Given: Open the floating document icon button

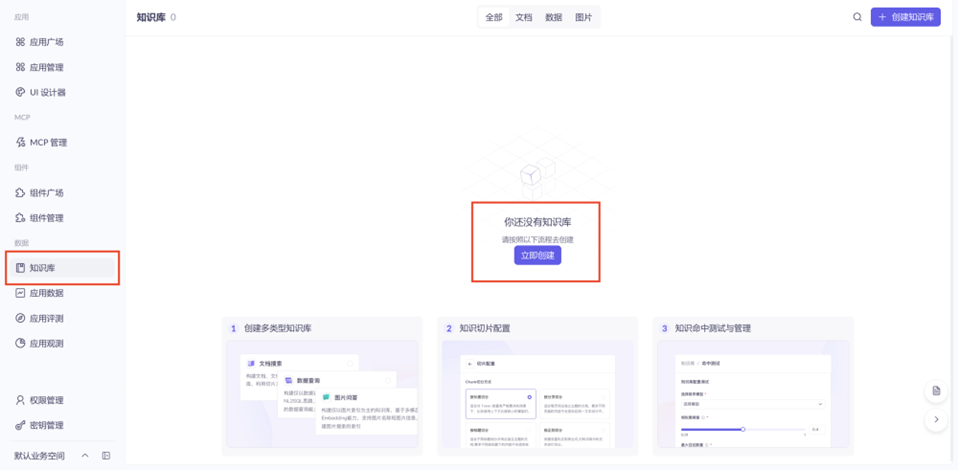Looking at the screenshot, I should (x=936, y=391).
